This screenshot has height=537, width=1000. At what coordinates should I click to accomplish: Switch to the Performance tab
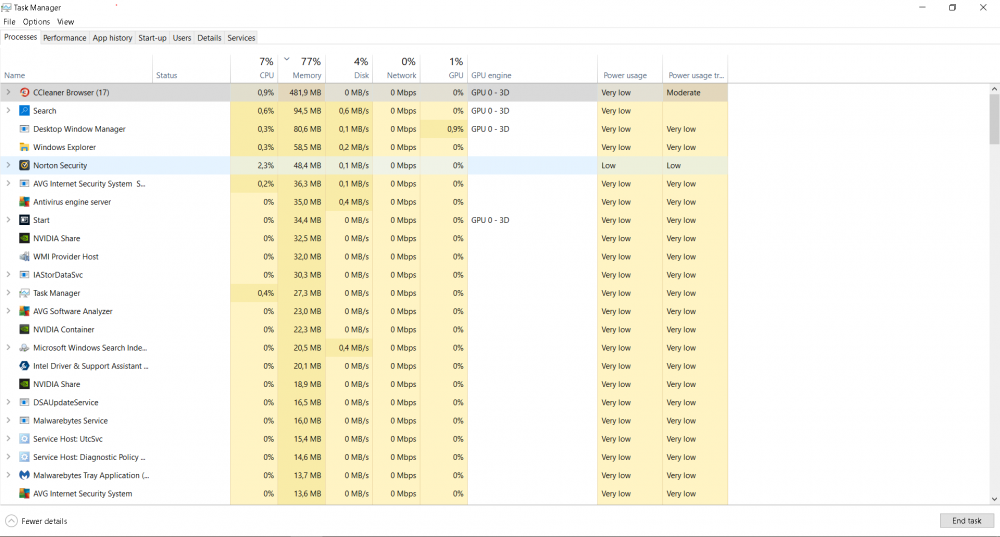coord(64,38)
